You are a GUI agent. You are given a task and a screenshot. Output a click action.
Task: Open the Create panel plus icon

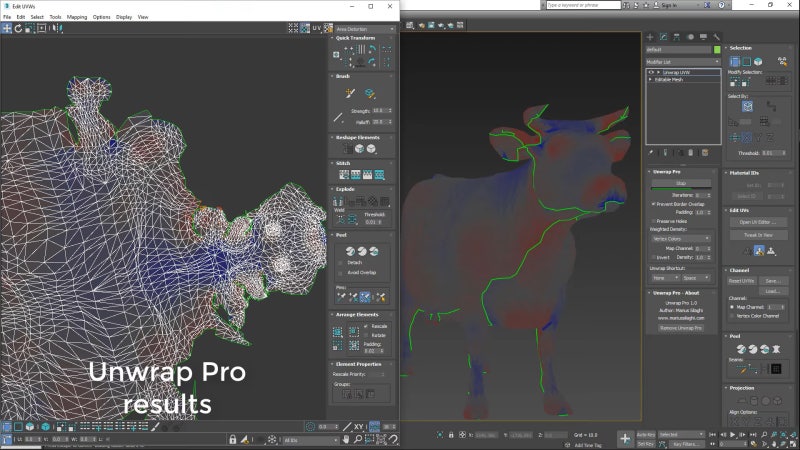pos(650,37)
